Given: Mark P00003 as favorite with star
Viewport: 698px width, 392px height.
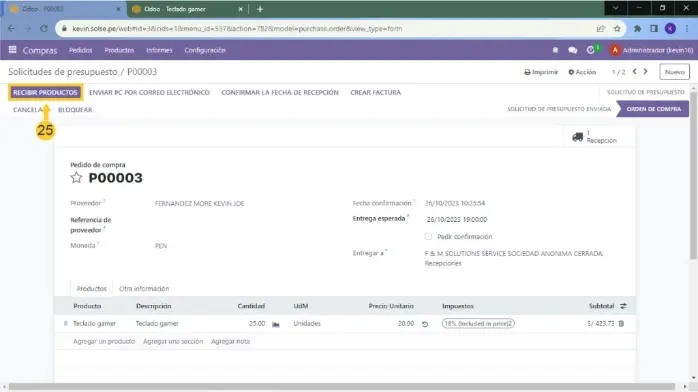Looking at the screenshot, I should 76,178.
